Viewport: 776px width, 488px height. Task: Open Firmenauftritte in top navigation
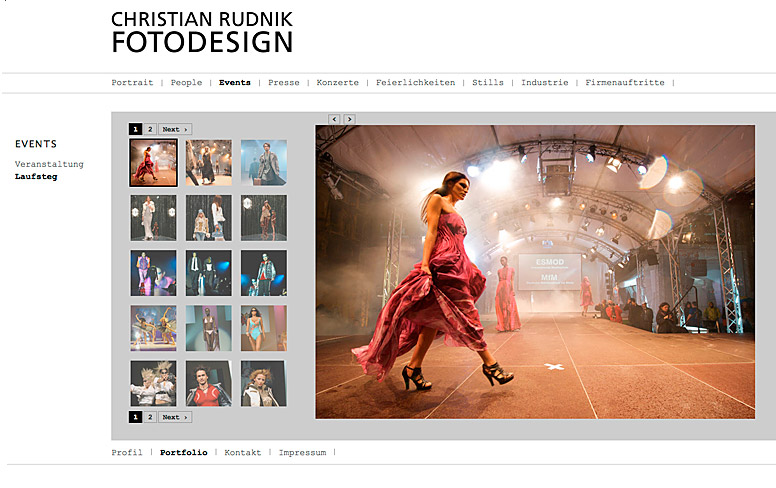(625, 83)
